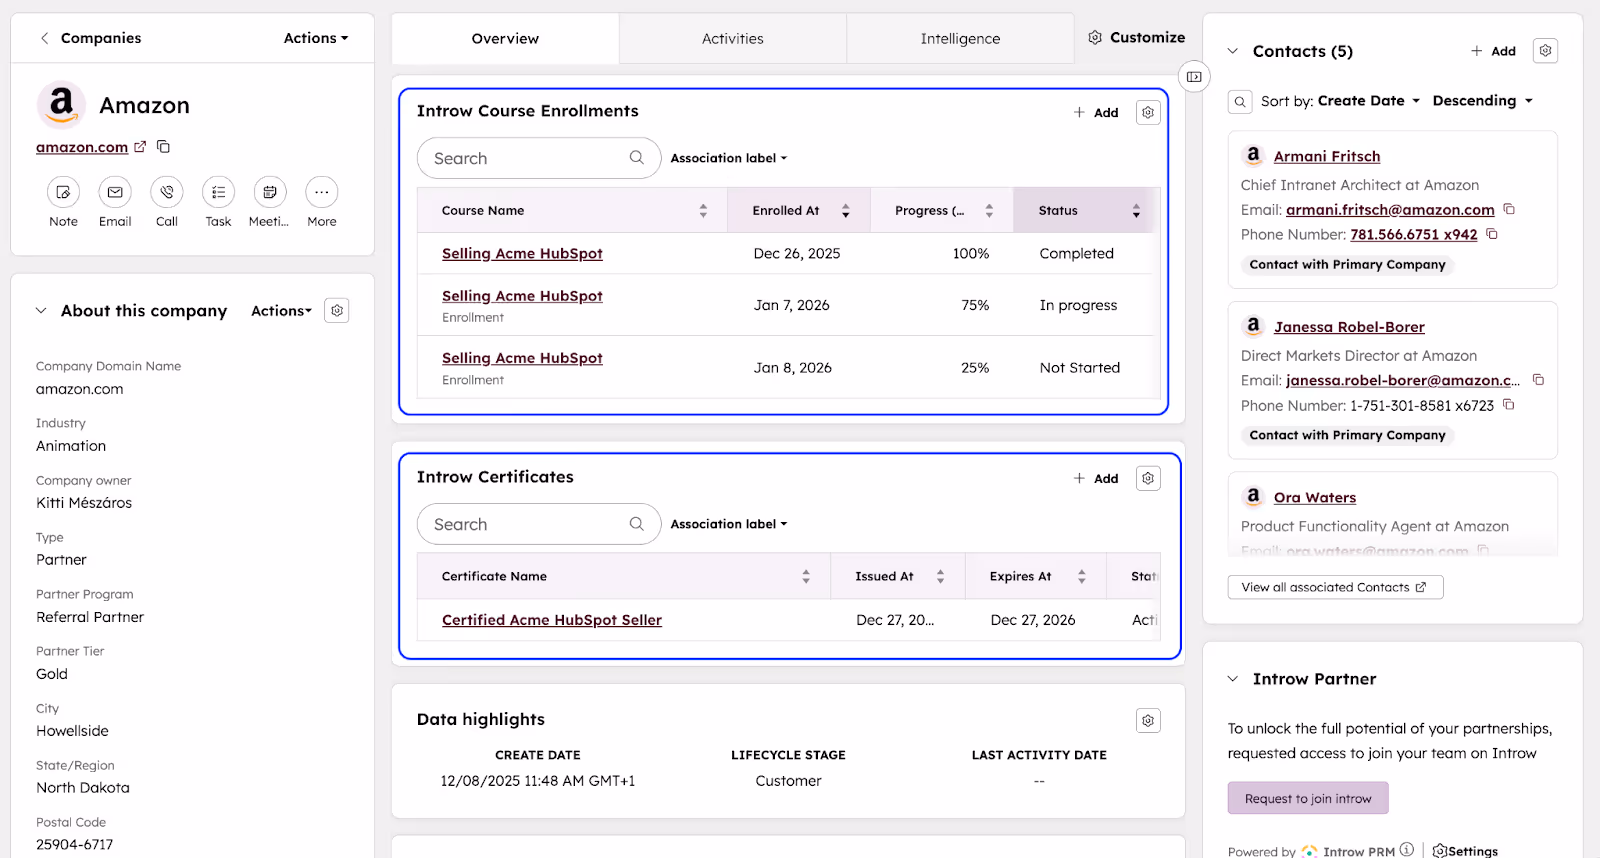Copy Armani Fritsch's email address
The width and height of the screenshot is (1600, 858).
(x=1509, y=210)
